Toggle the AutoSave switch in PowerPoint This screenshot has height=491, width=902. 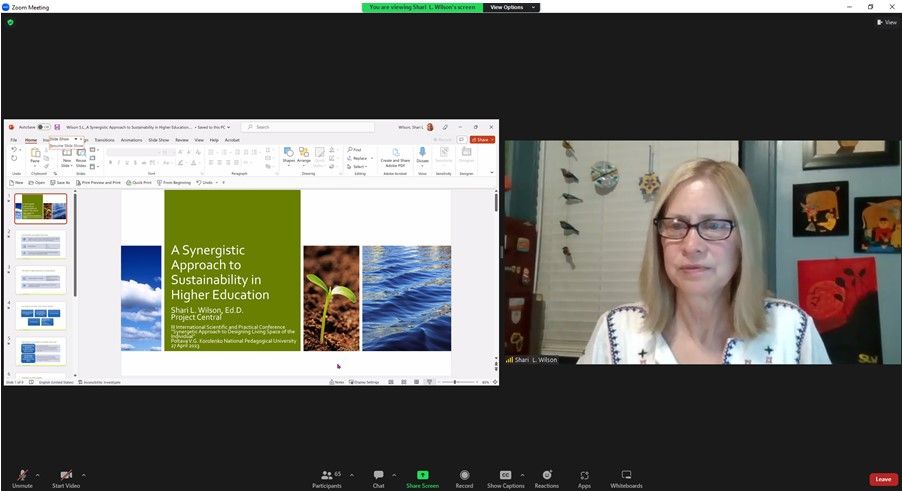[45, 127]
